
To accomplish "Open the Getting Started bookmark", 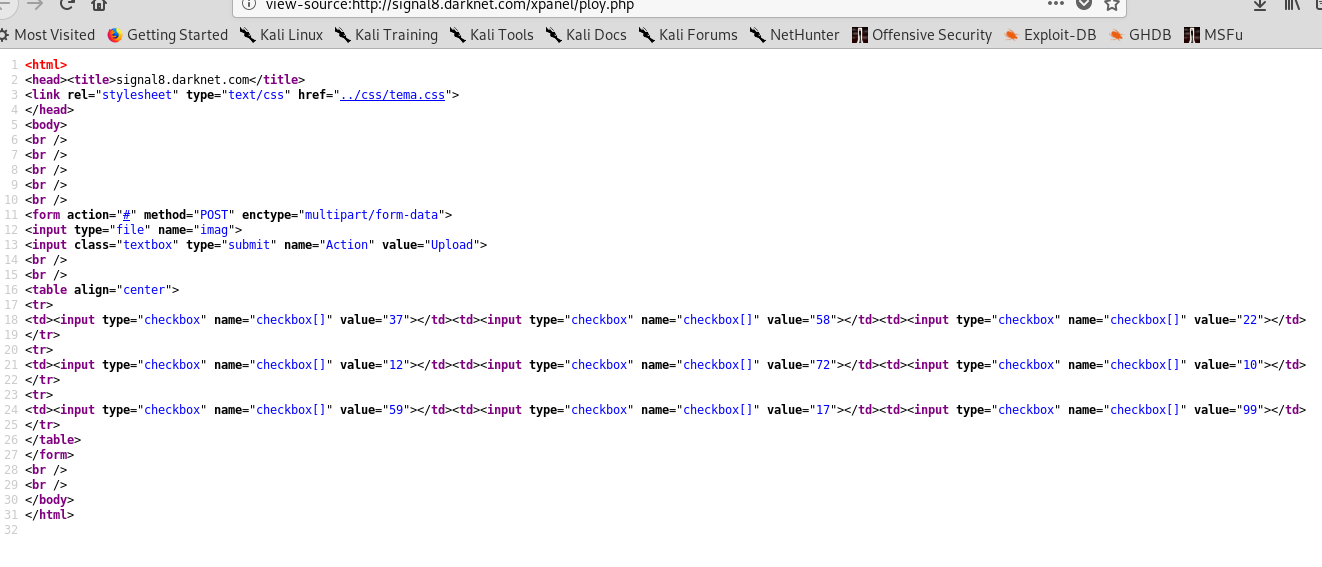I will click(x=167, y=35).
